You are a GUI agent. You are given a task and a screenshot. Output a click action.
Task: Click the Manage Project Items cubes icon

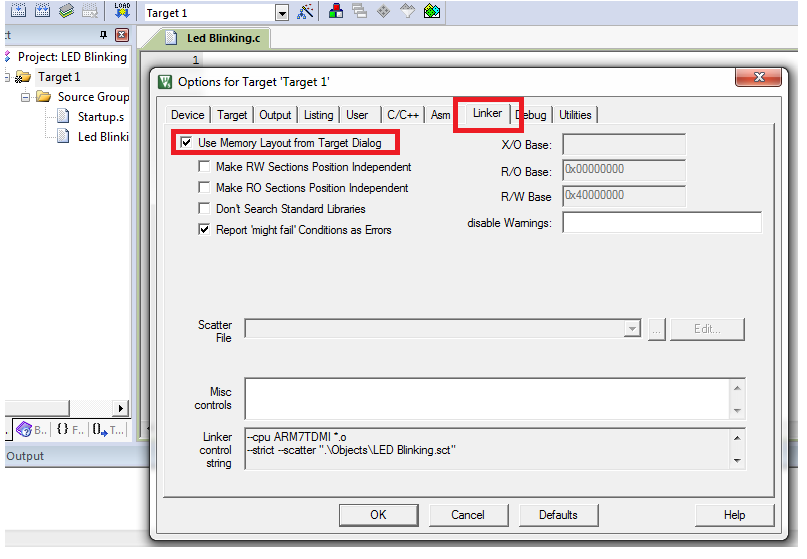336,12
